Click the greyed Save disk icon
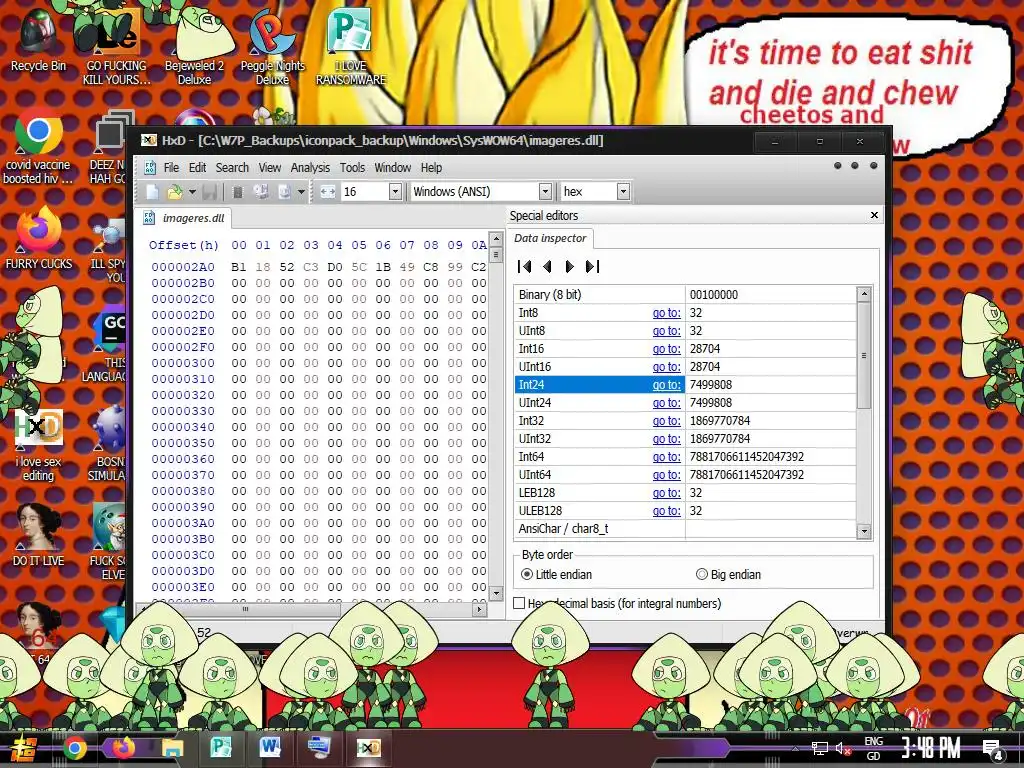1024x768 pixels. [210, 192]
